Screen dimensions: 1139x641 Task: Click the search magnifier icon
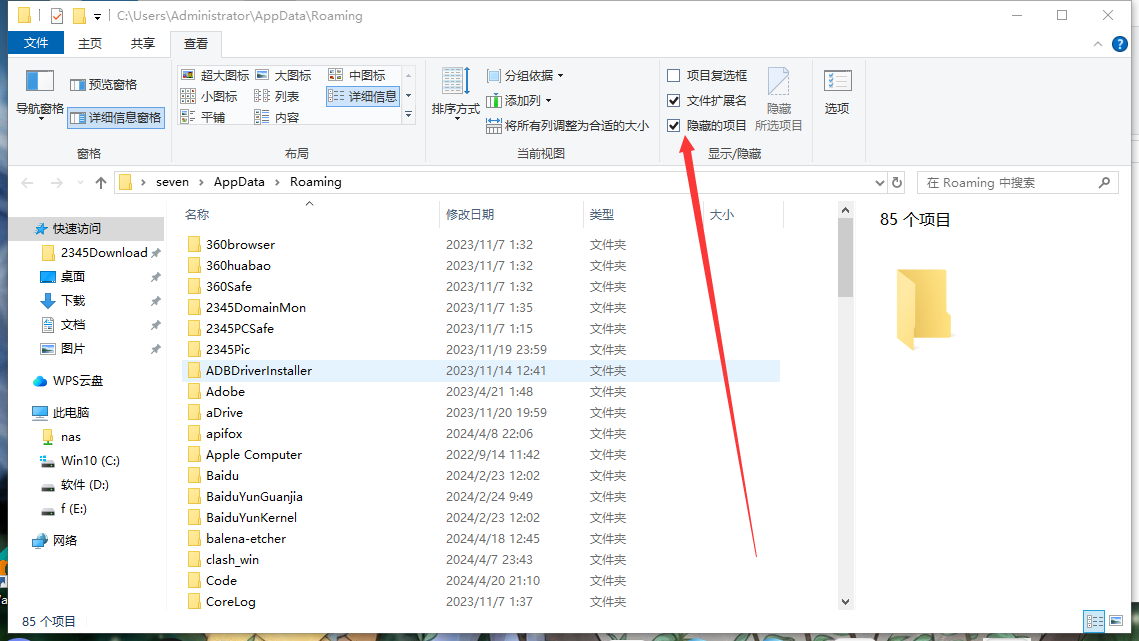point(1104,182)
